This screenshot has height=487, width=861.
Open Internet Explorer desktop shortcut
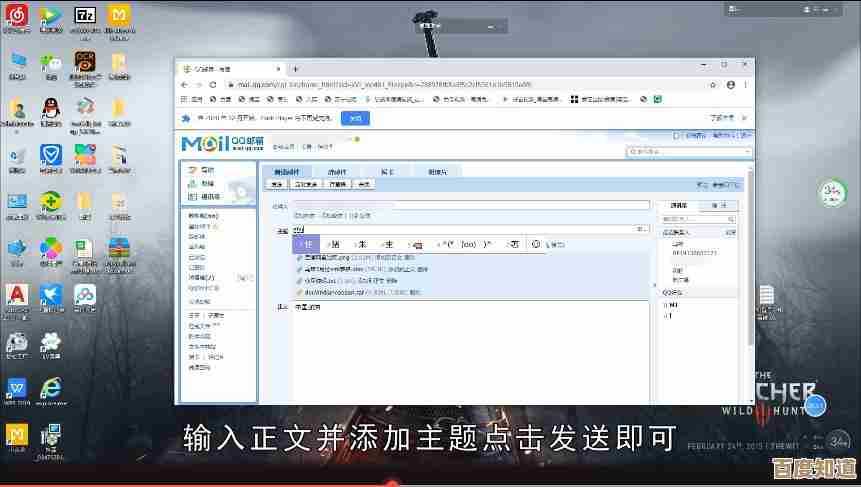(51, 388)
